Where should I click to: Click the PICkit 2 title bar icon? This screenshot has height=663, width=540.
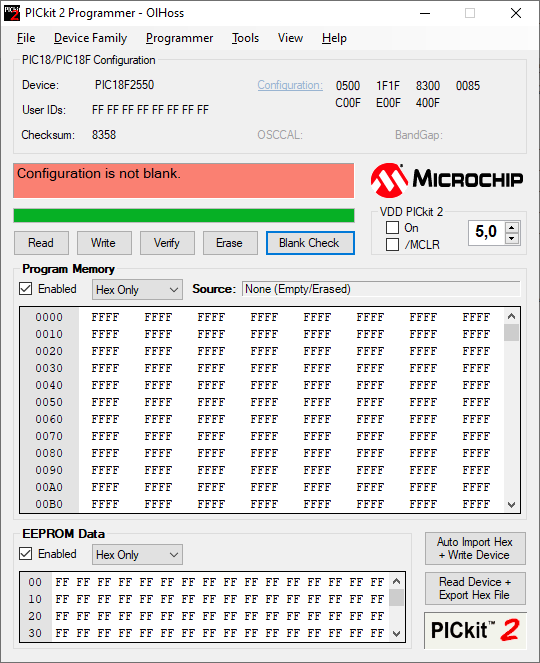point(11,13)
